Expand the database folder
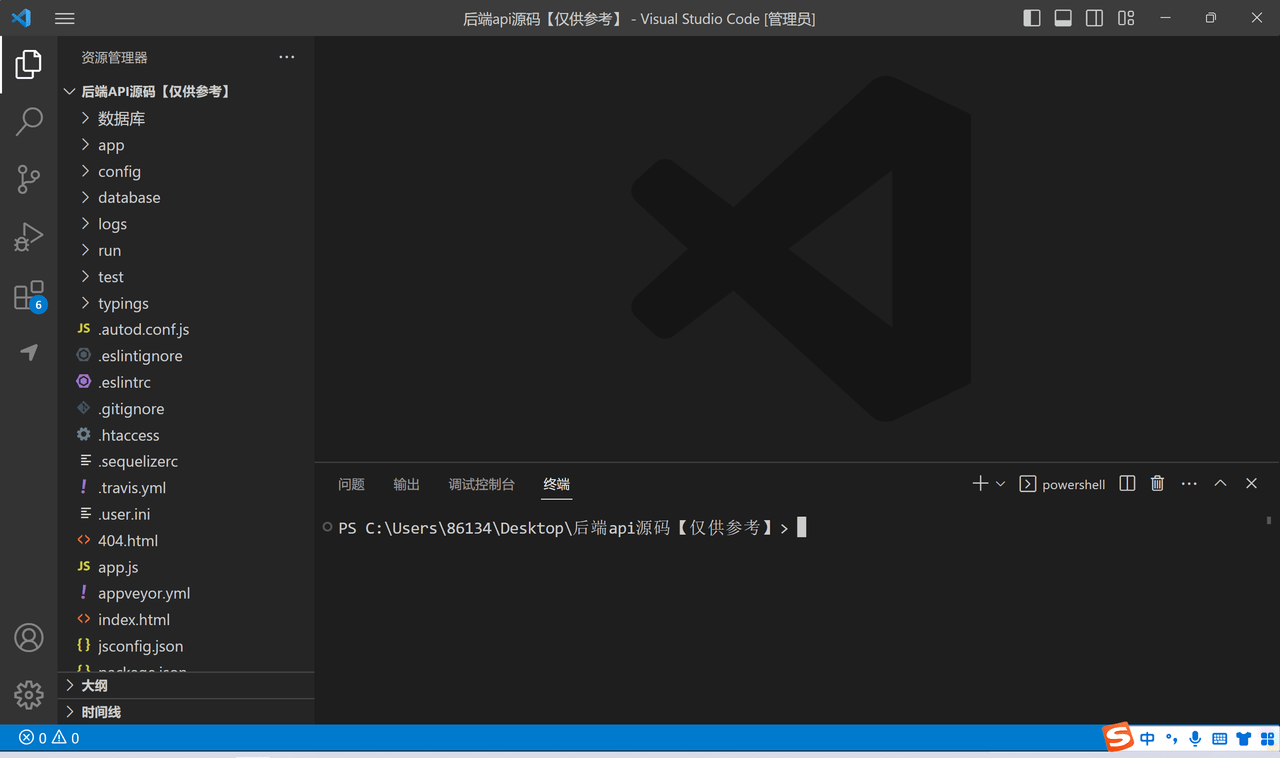The height and width of the screenshot is (758, 1280). [186, 197]
